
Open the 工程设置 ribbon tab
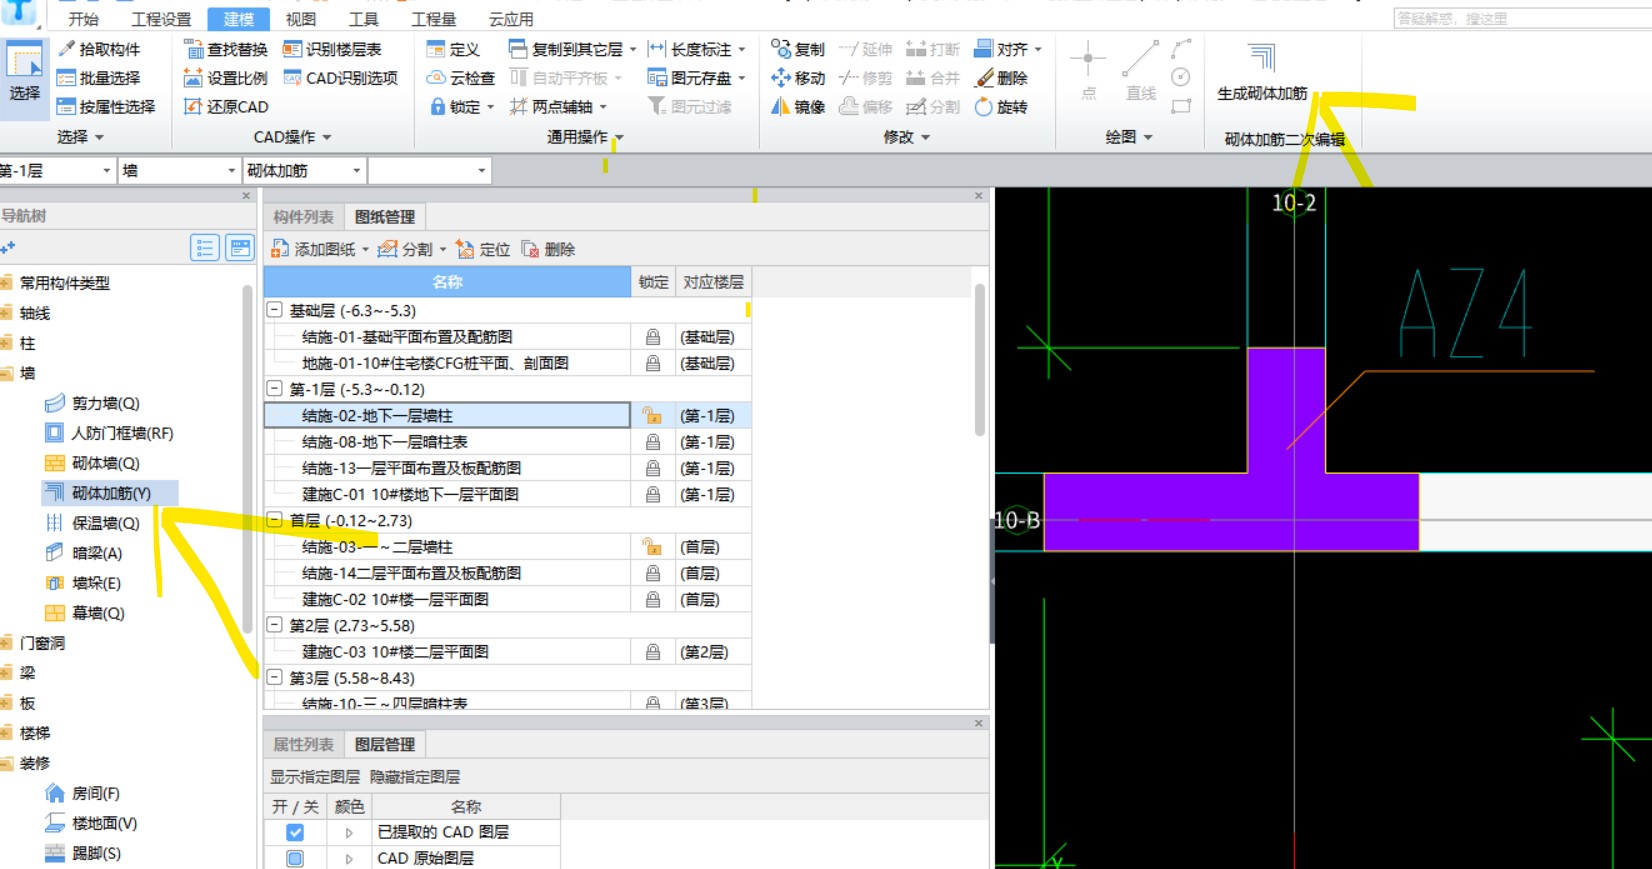(x=161, y=19)
